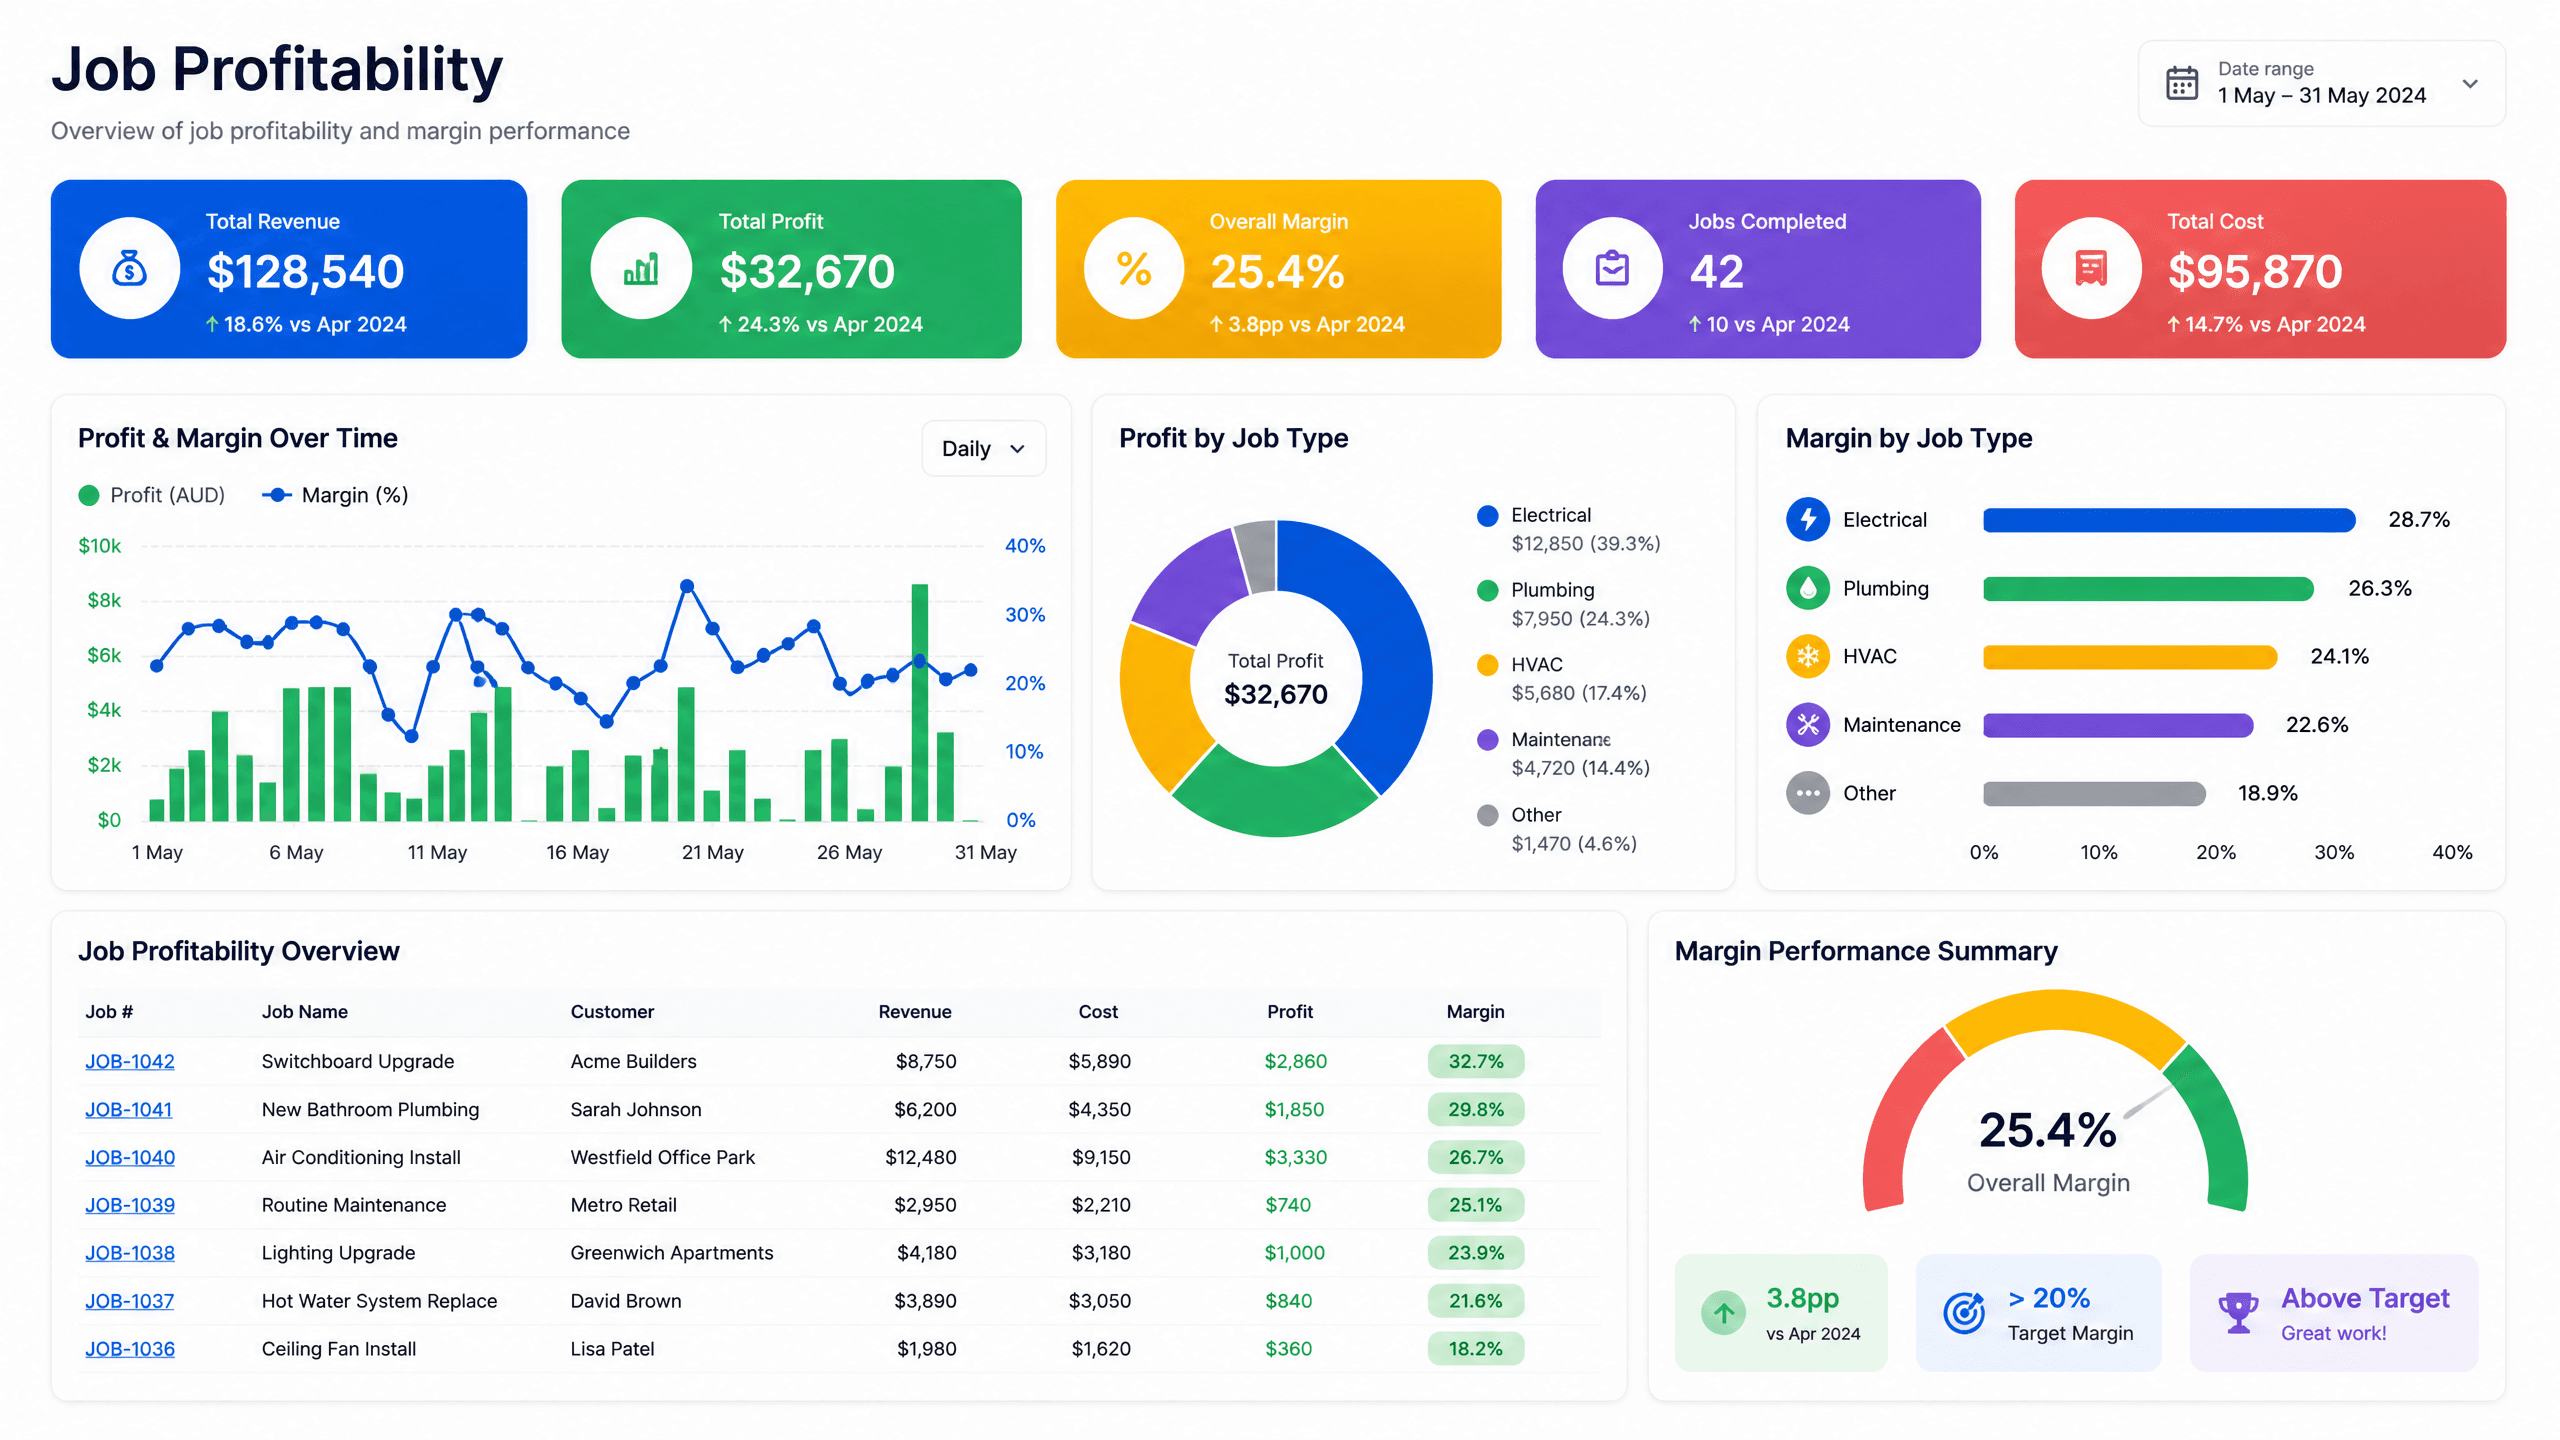Image resolution: width=2560 pixels, height=1440 pixels.
Task: Click the Other 18.9% margin bar
Action: 2094,793
